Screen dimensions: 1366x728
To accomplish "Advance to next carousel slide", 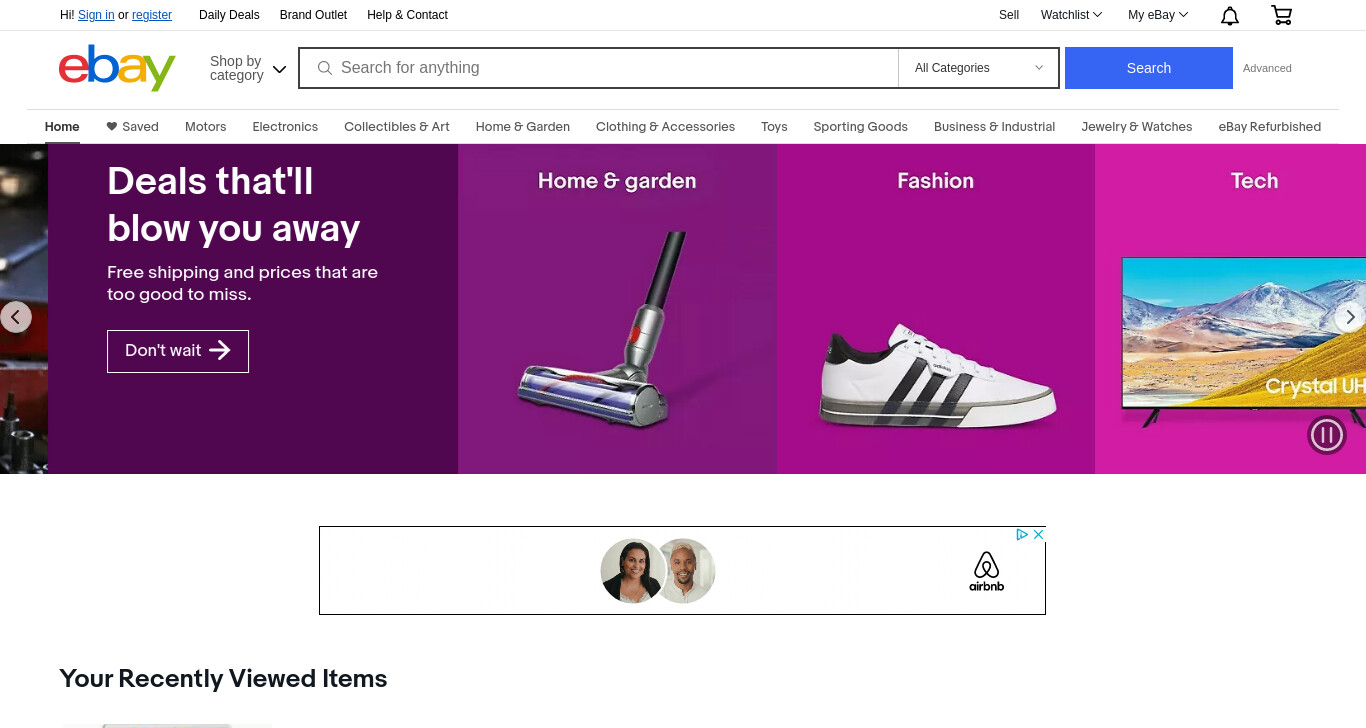I will tap(1350, 317).
